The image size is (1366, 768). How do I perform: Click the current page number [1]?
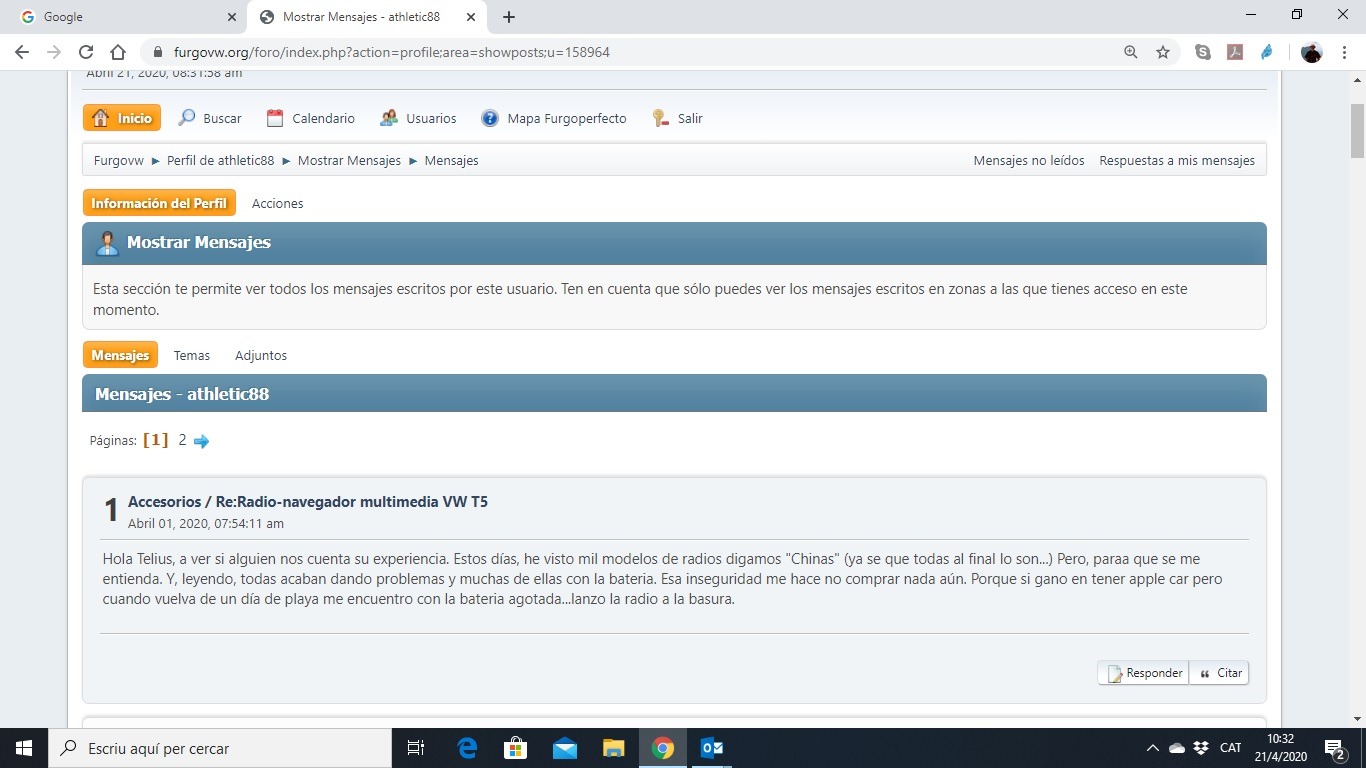(156, 440)
